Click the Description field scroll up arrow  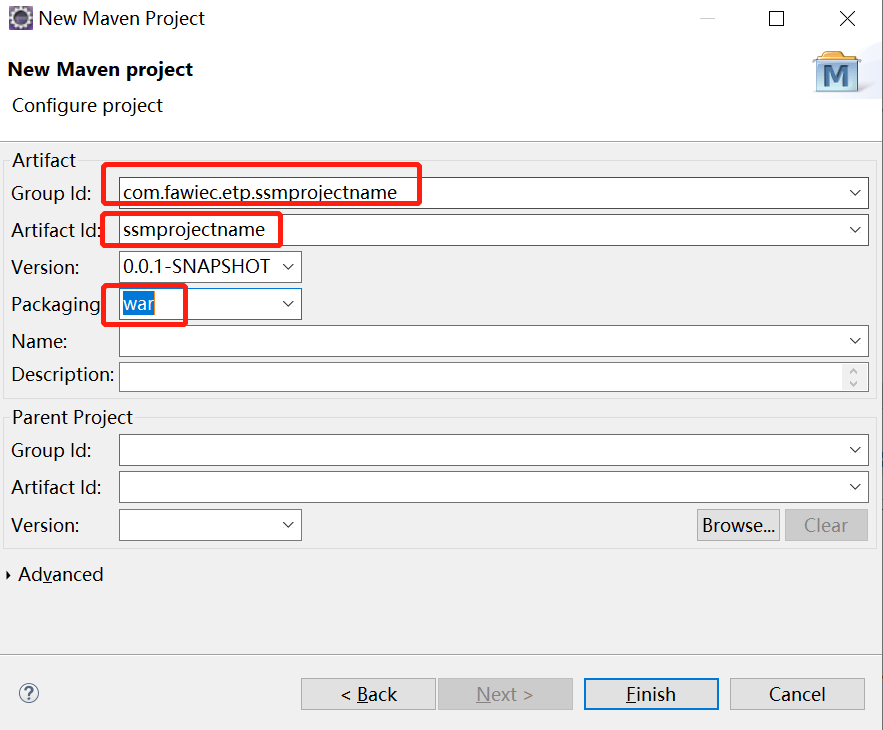click(854, 371)
